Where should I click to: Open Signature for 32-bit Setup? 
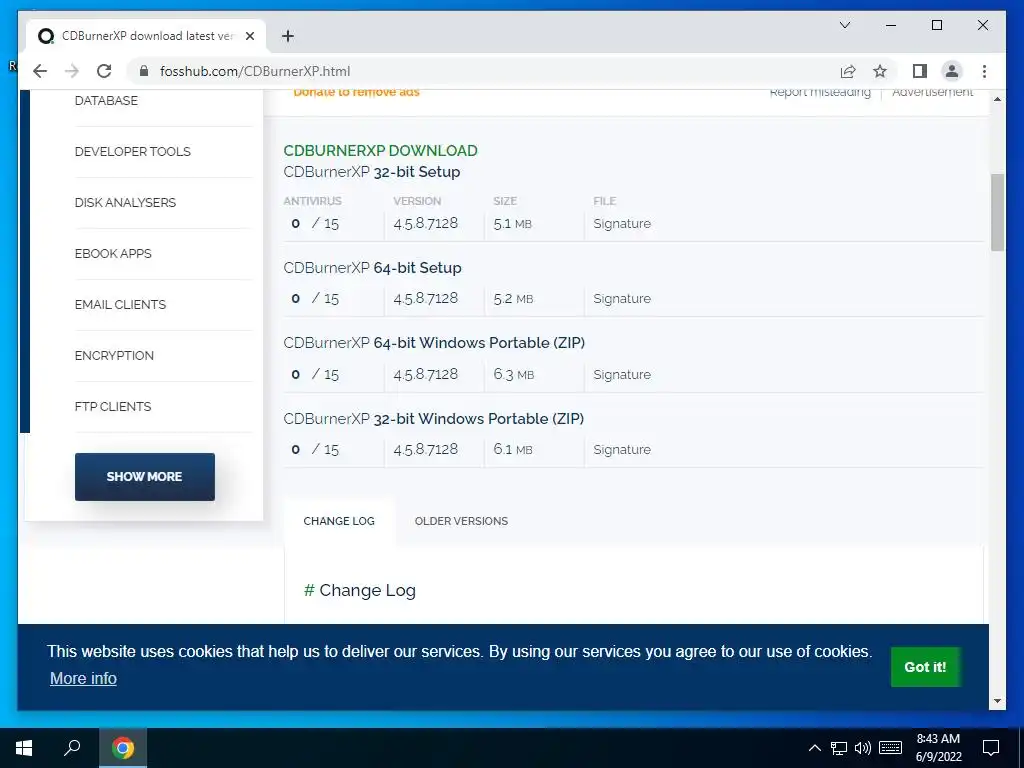[622, 223]
